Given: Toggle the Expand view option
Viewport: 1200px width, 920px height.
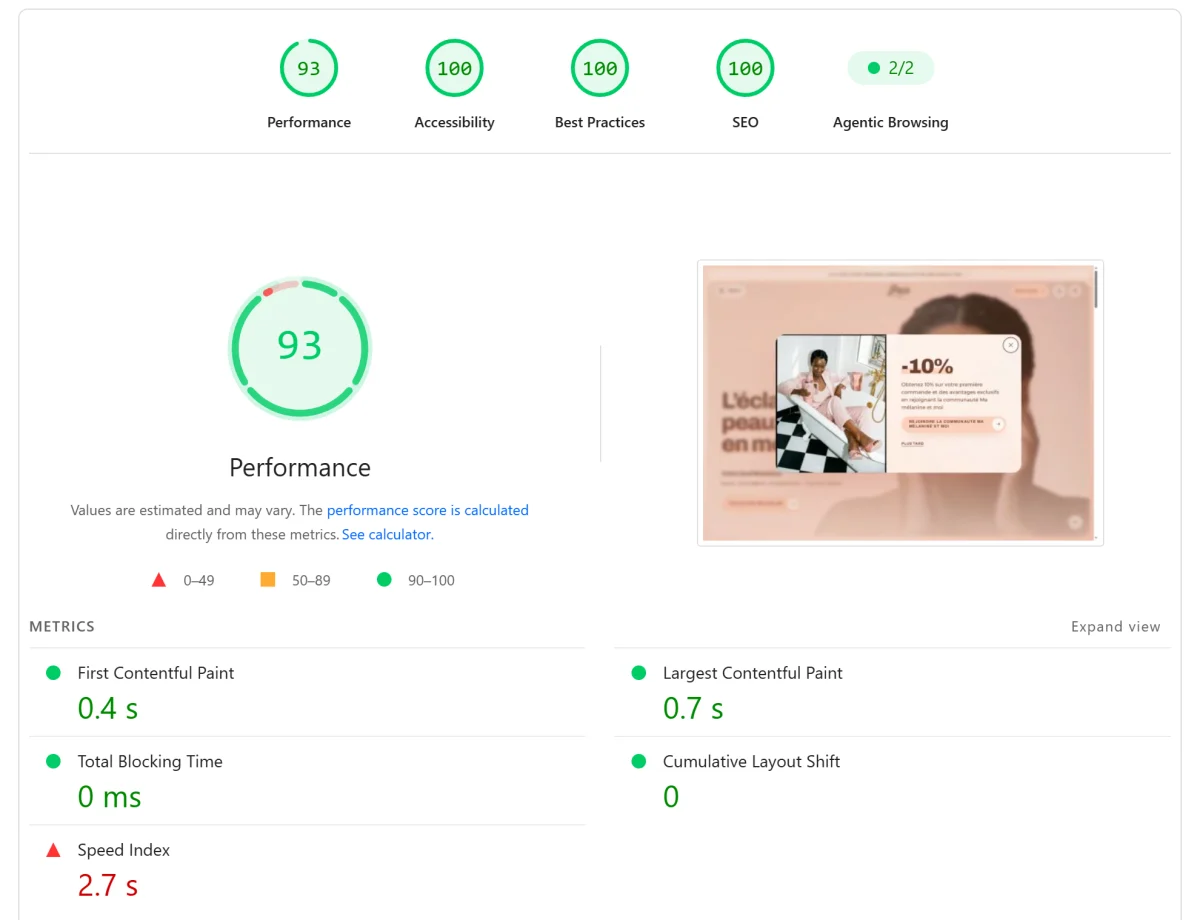Looking at the screenshot, I should 1116,627.
